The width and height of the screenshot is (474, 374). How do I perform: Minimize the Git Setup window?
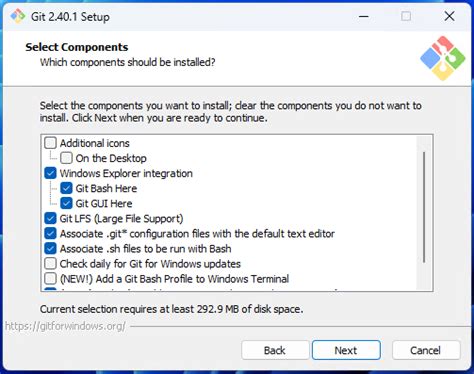(363, 16)
